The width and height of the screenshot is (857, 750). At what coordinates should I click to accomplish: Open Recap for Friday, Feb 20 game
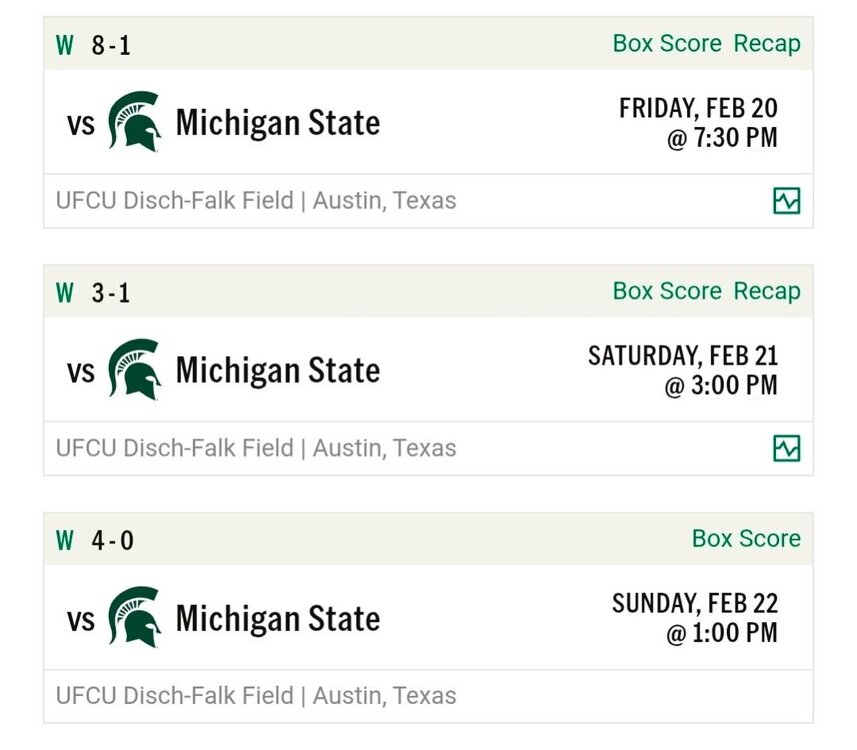767,44
